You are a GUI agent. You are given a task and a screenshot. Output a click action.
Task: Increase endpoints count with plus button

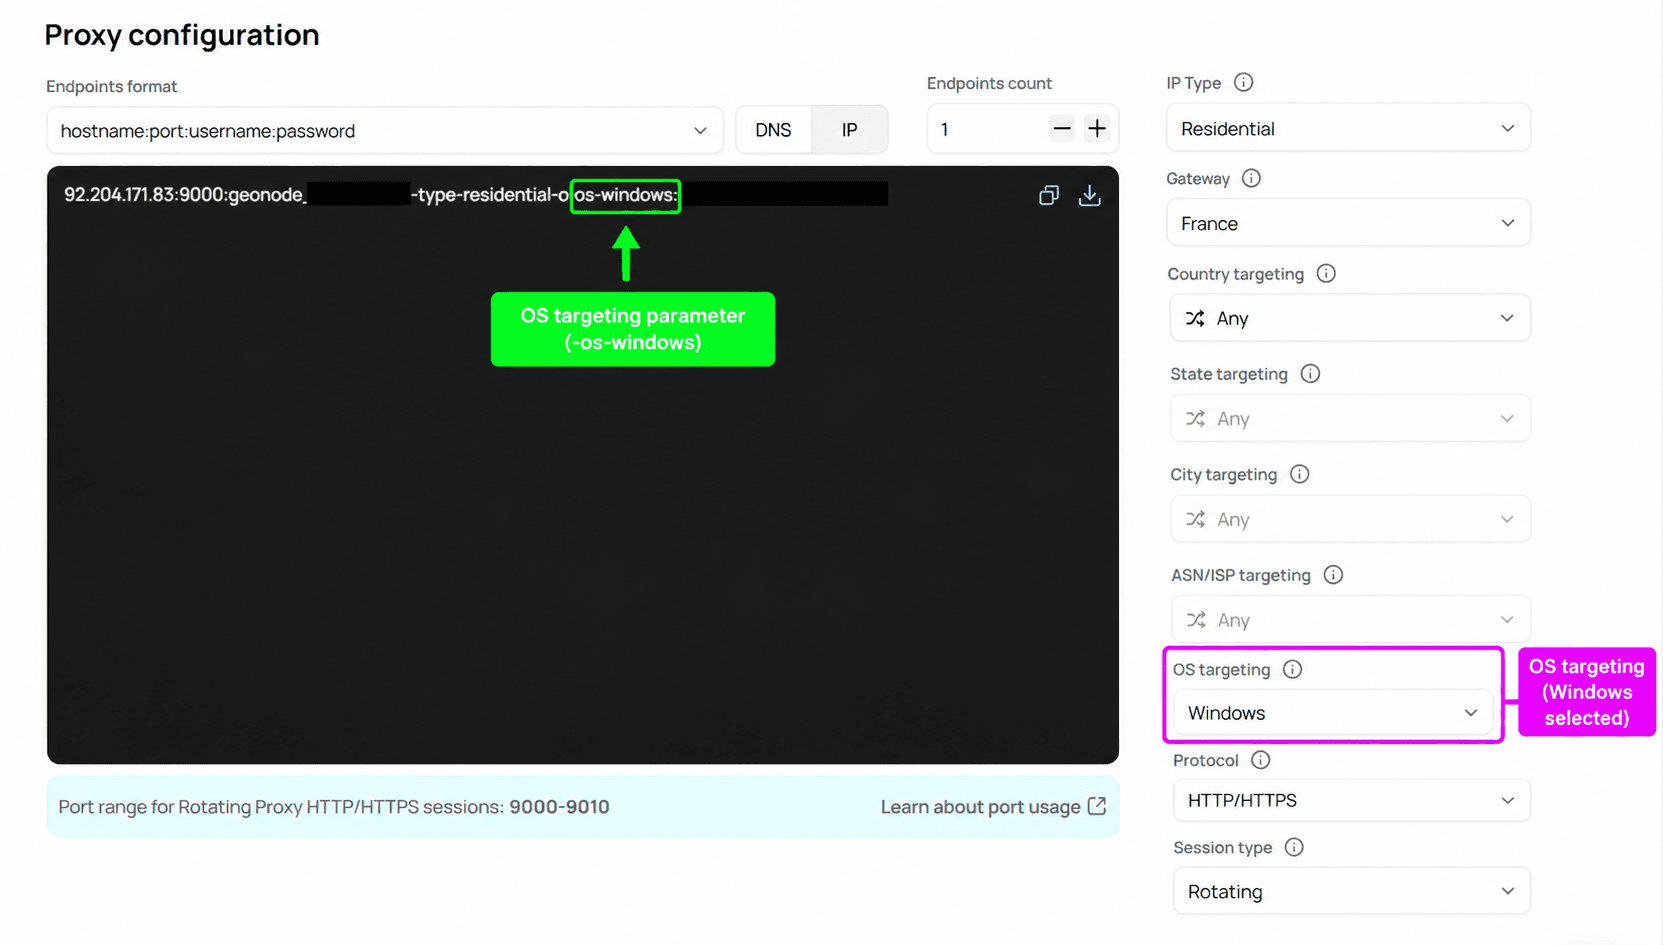tap(1097, 128)
